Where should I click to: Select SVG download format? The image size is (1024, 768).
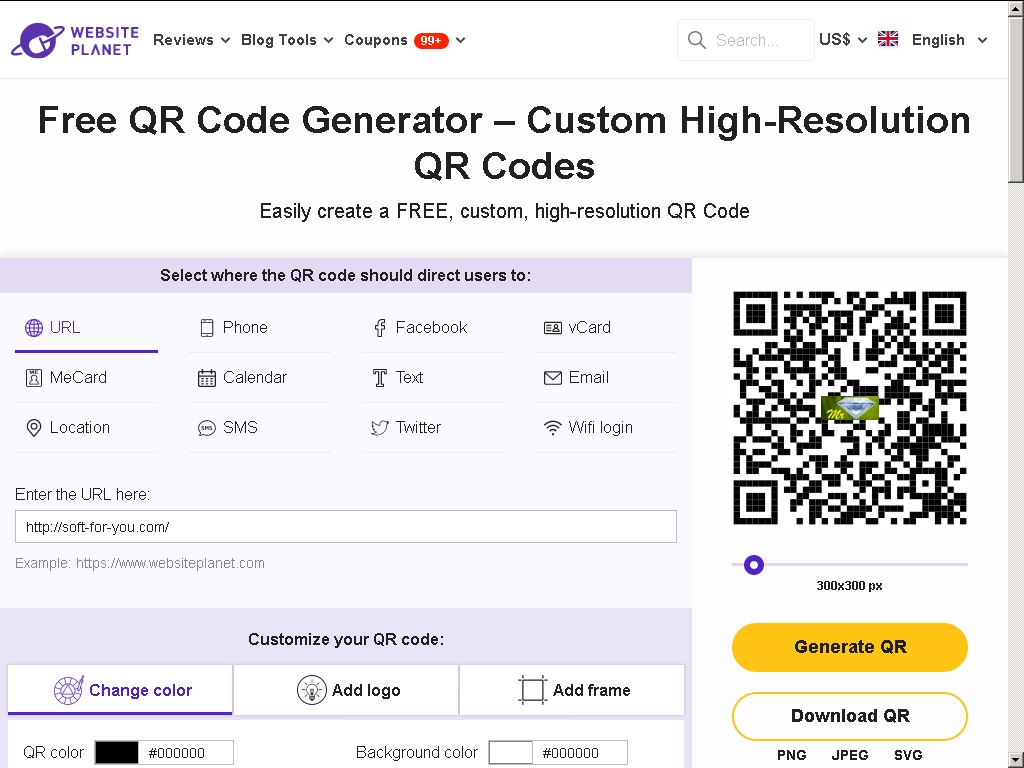click(x=908, y=756)
